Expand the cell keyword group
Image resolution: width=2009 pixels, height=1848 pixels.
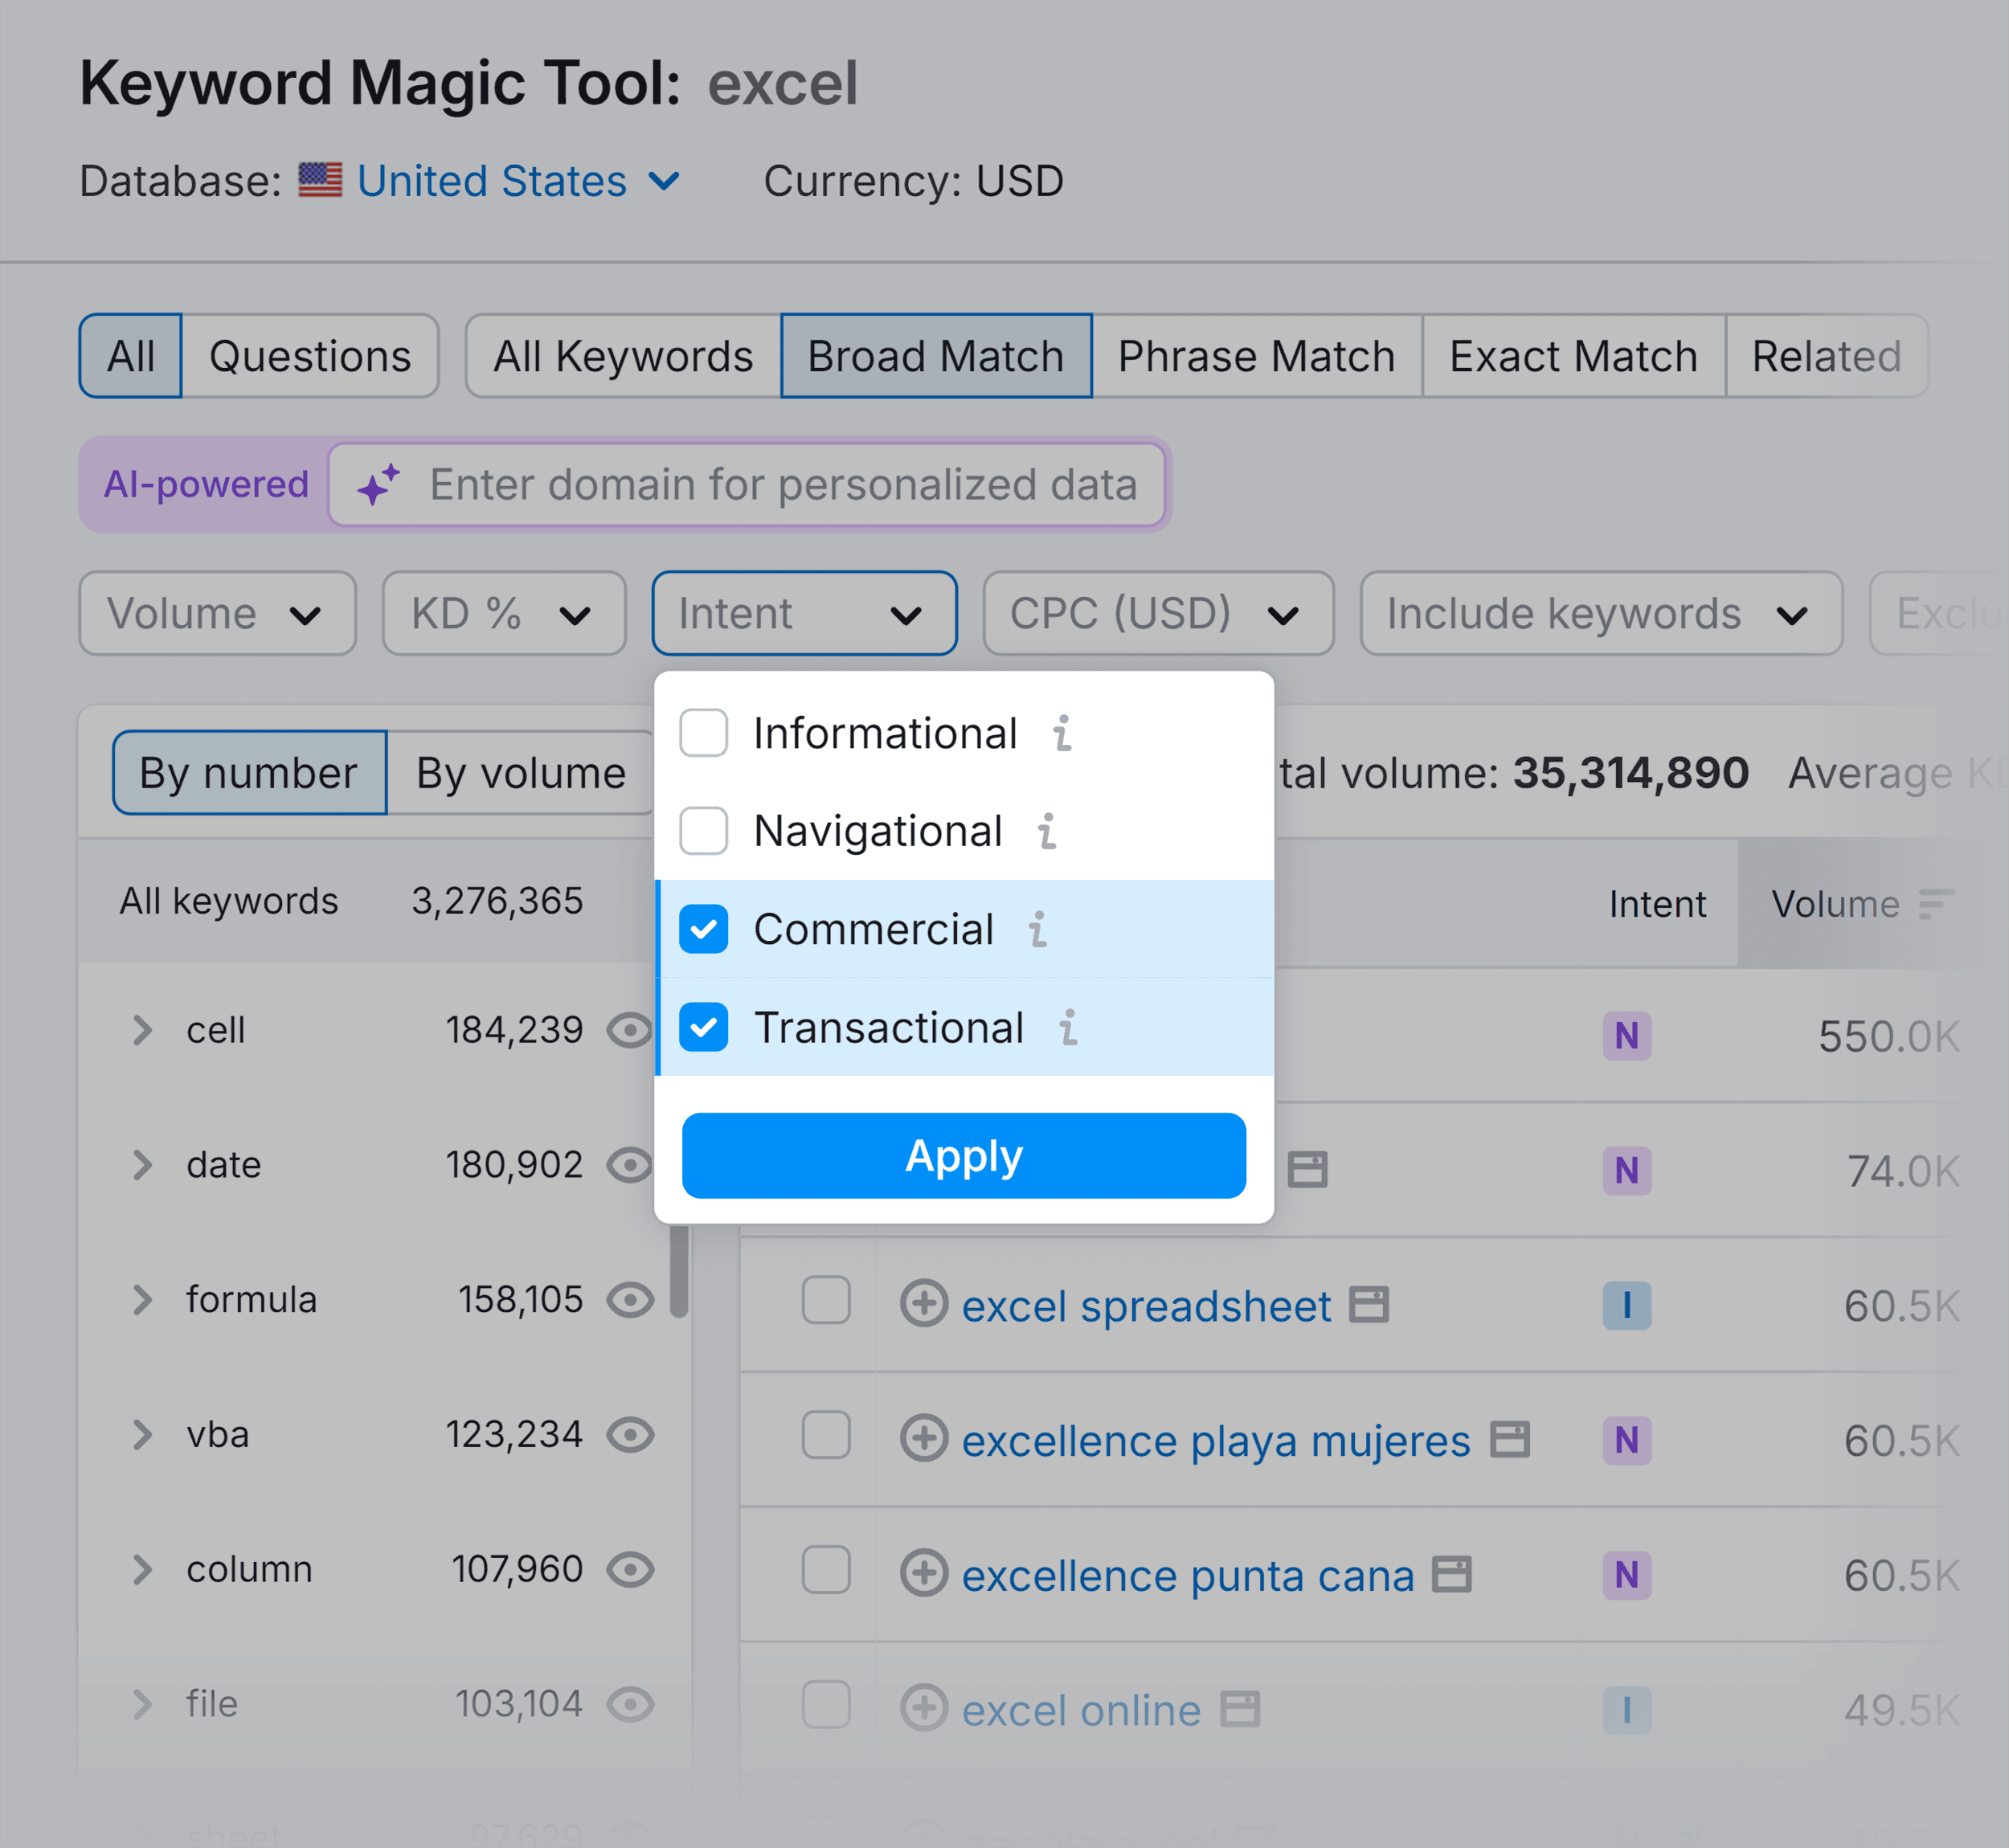pyautogui.click(x=142, y=1030)
